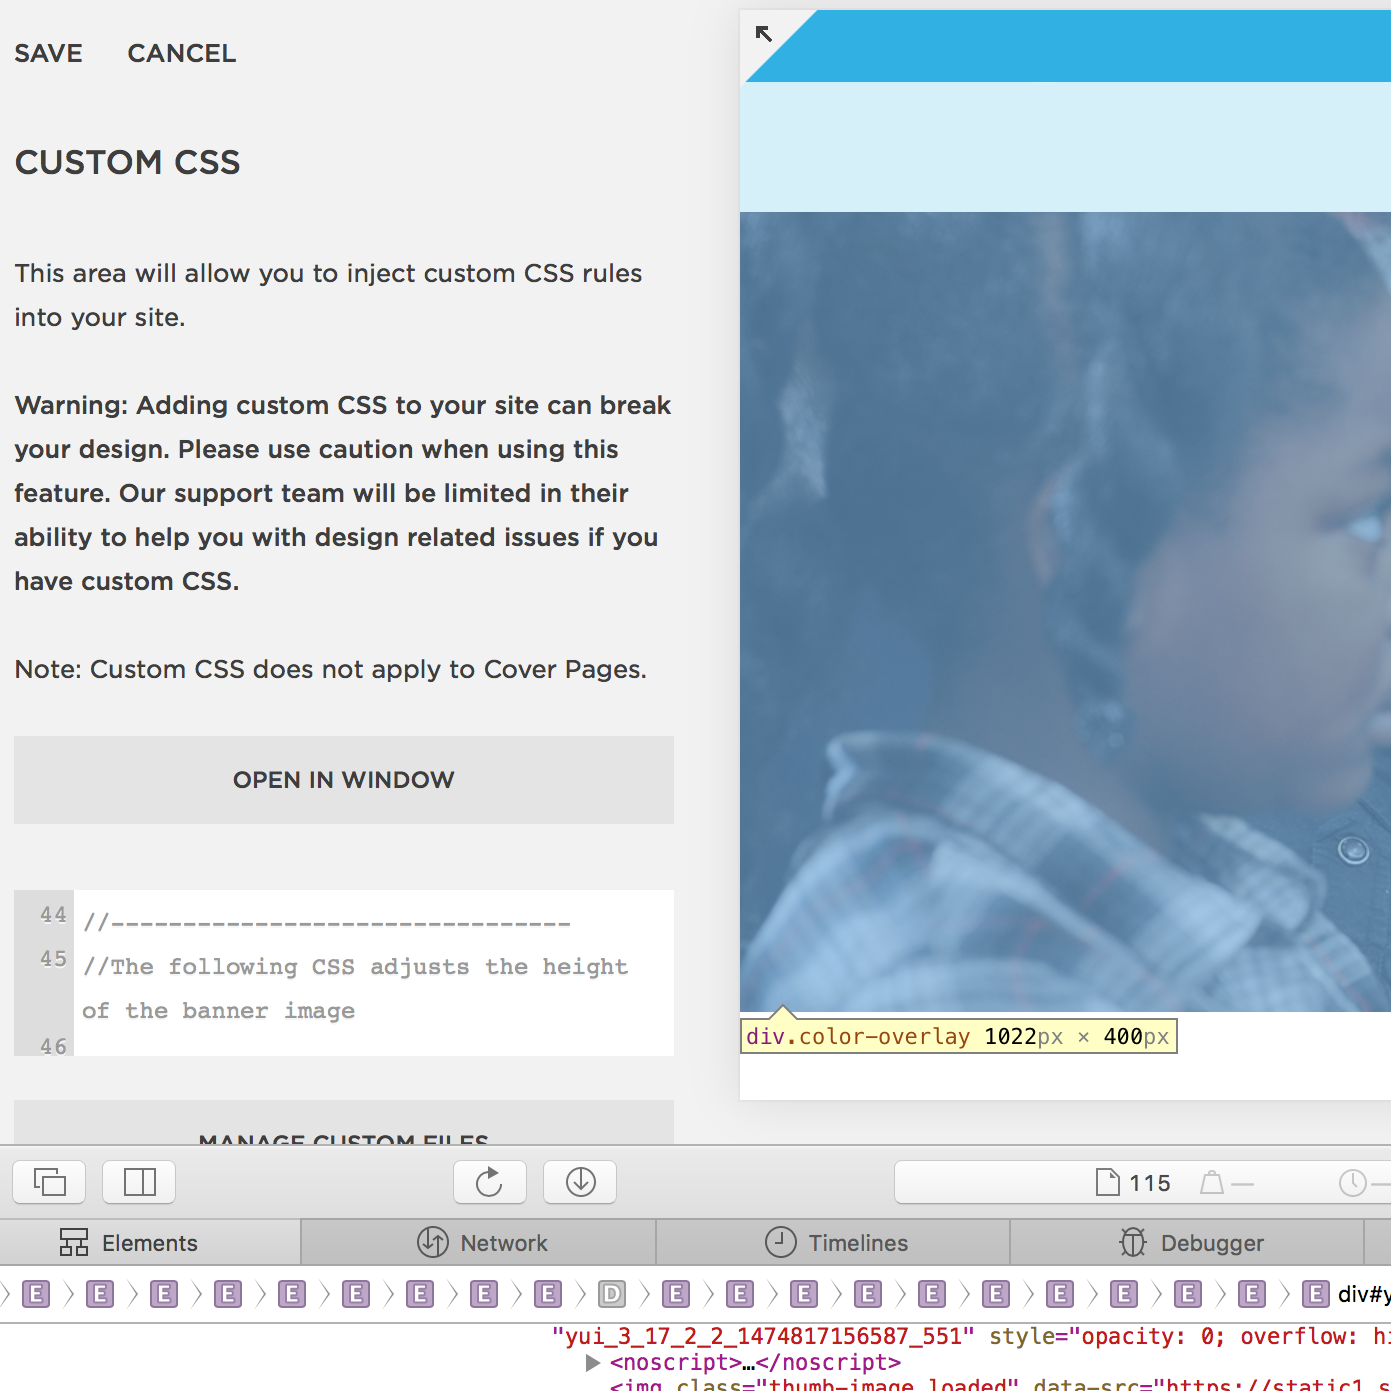Open the CSS editor in a window

[344, 780]
